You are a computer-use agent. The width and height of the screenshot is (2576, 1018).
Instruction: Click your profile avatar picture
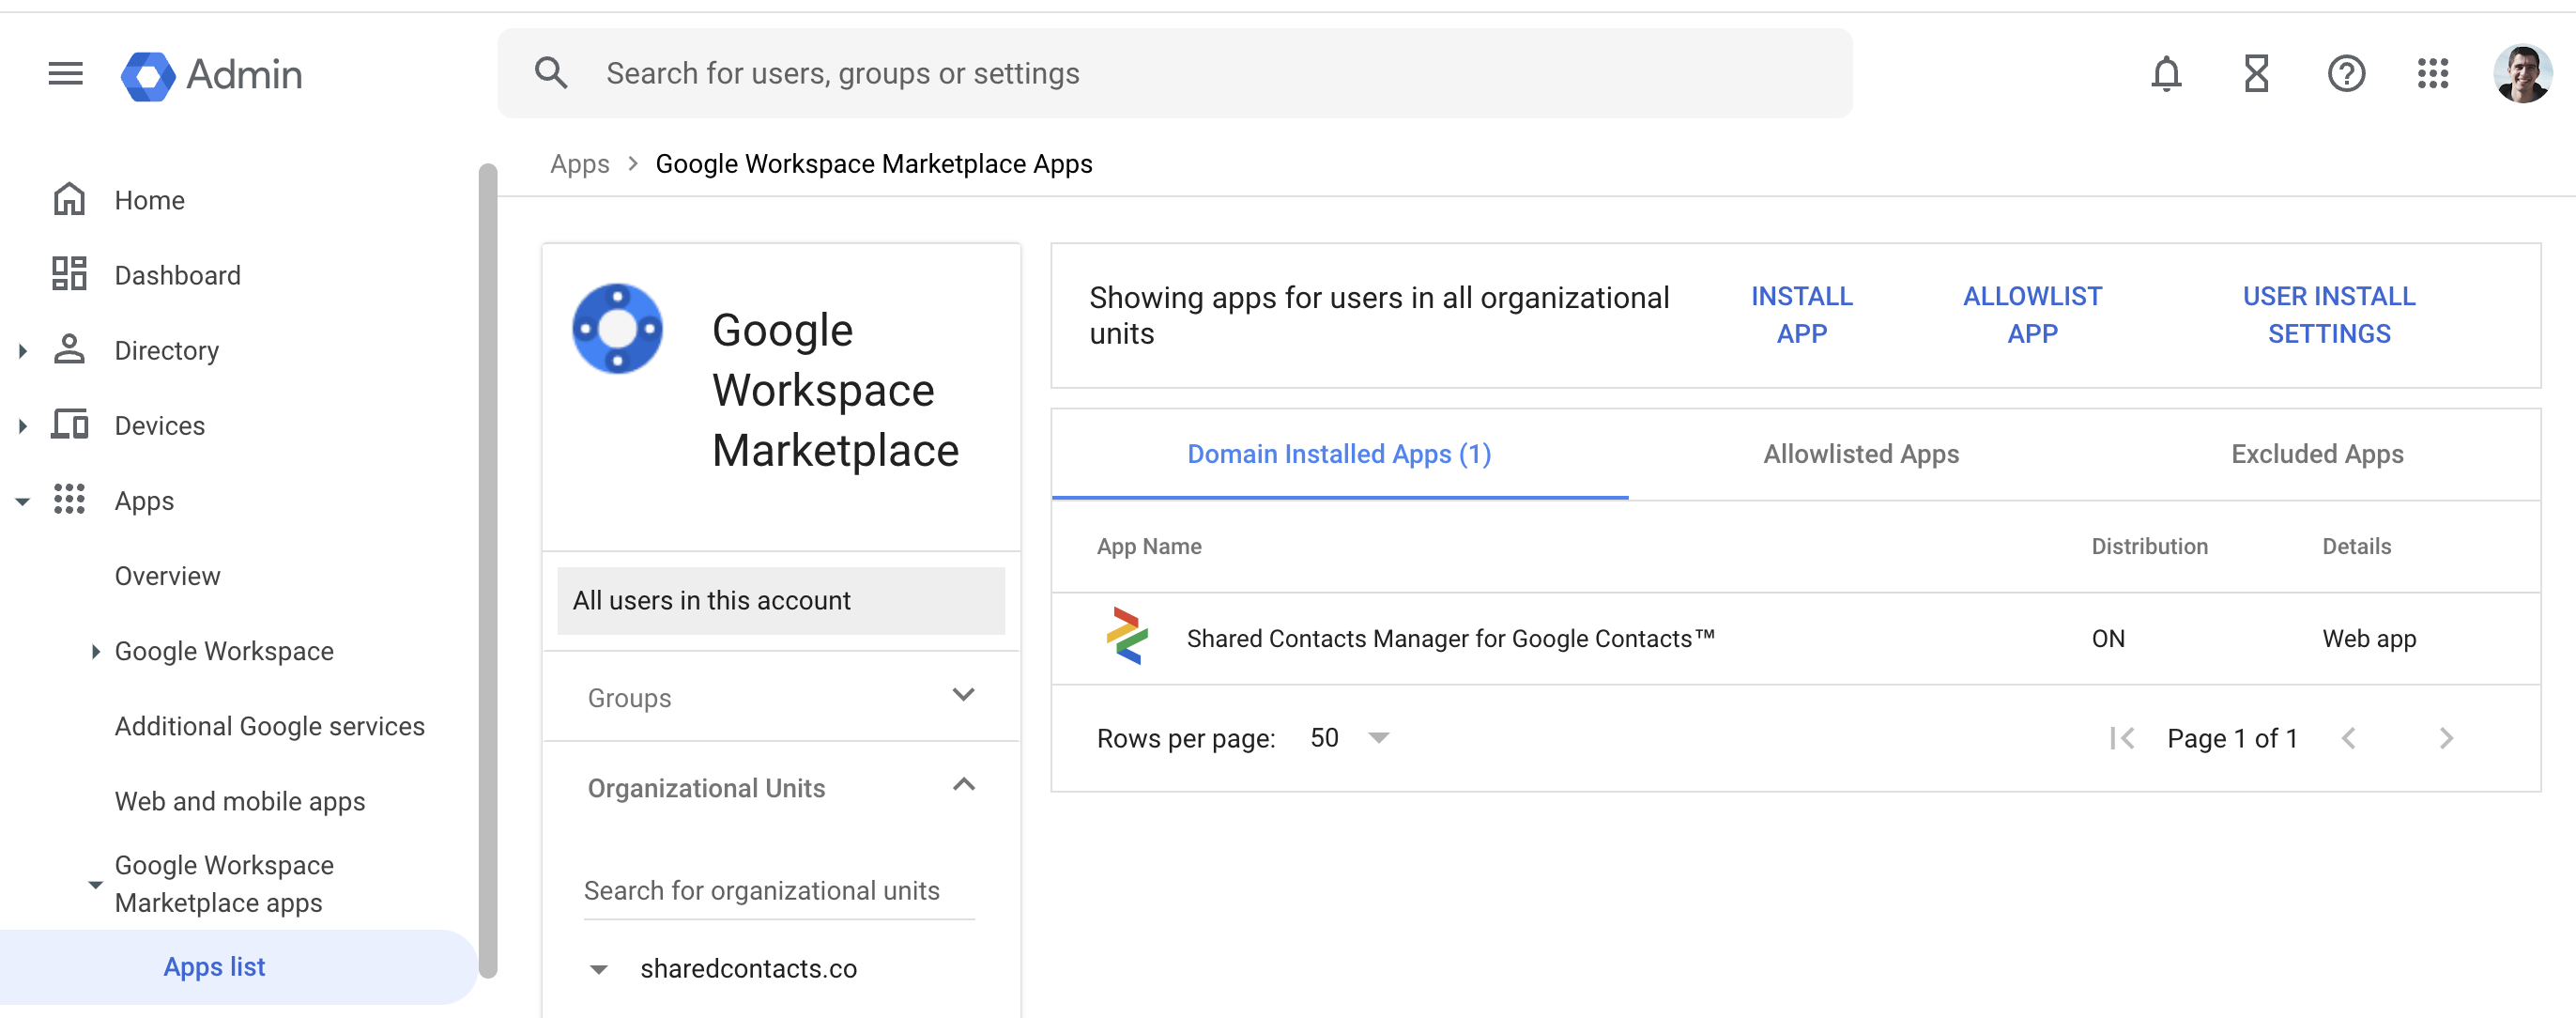(x=2519, y=72)
